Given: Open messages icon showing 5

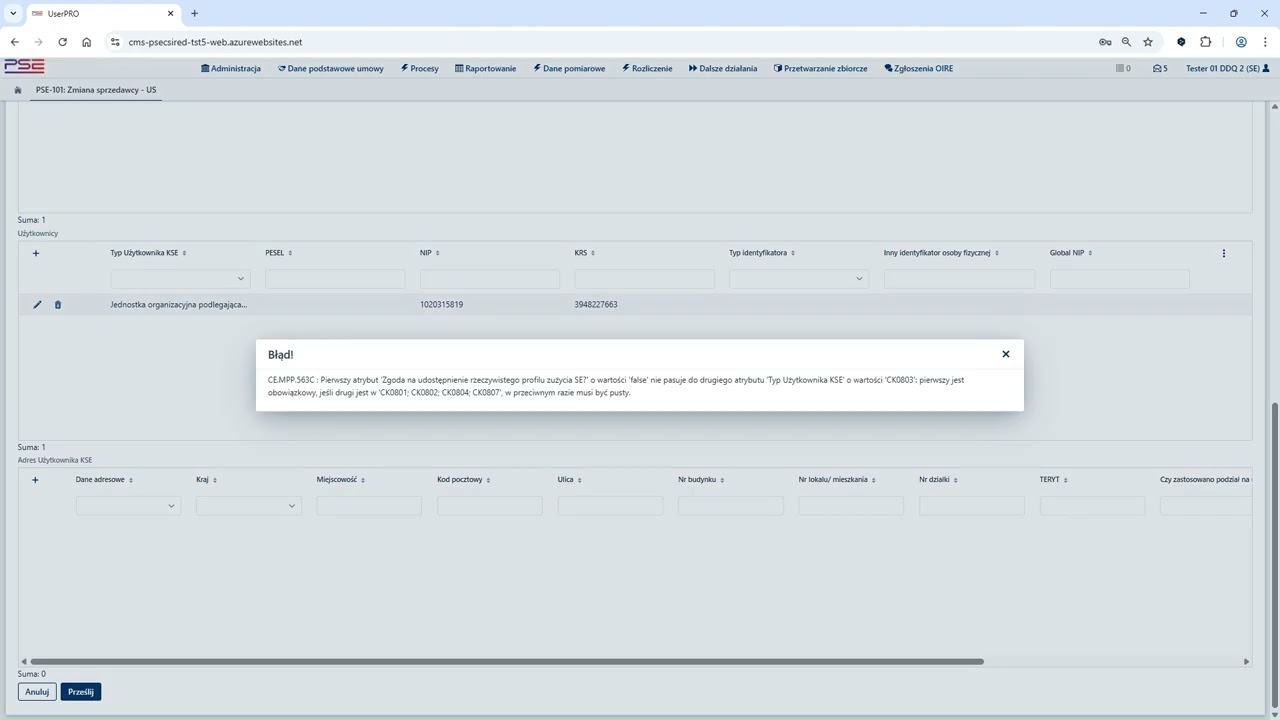Looking at the screenshot, I should pyautogui.click(x=1160, y=69).
